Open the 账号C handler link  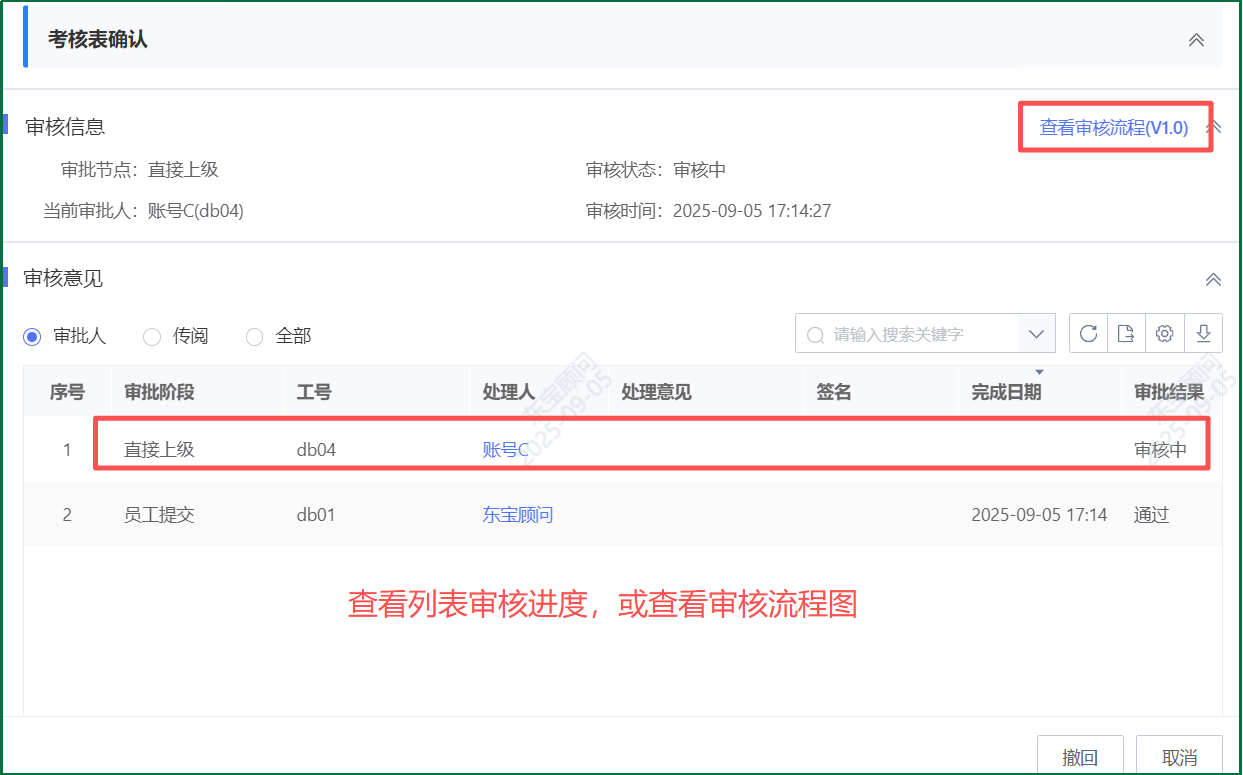(505, 450)
